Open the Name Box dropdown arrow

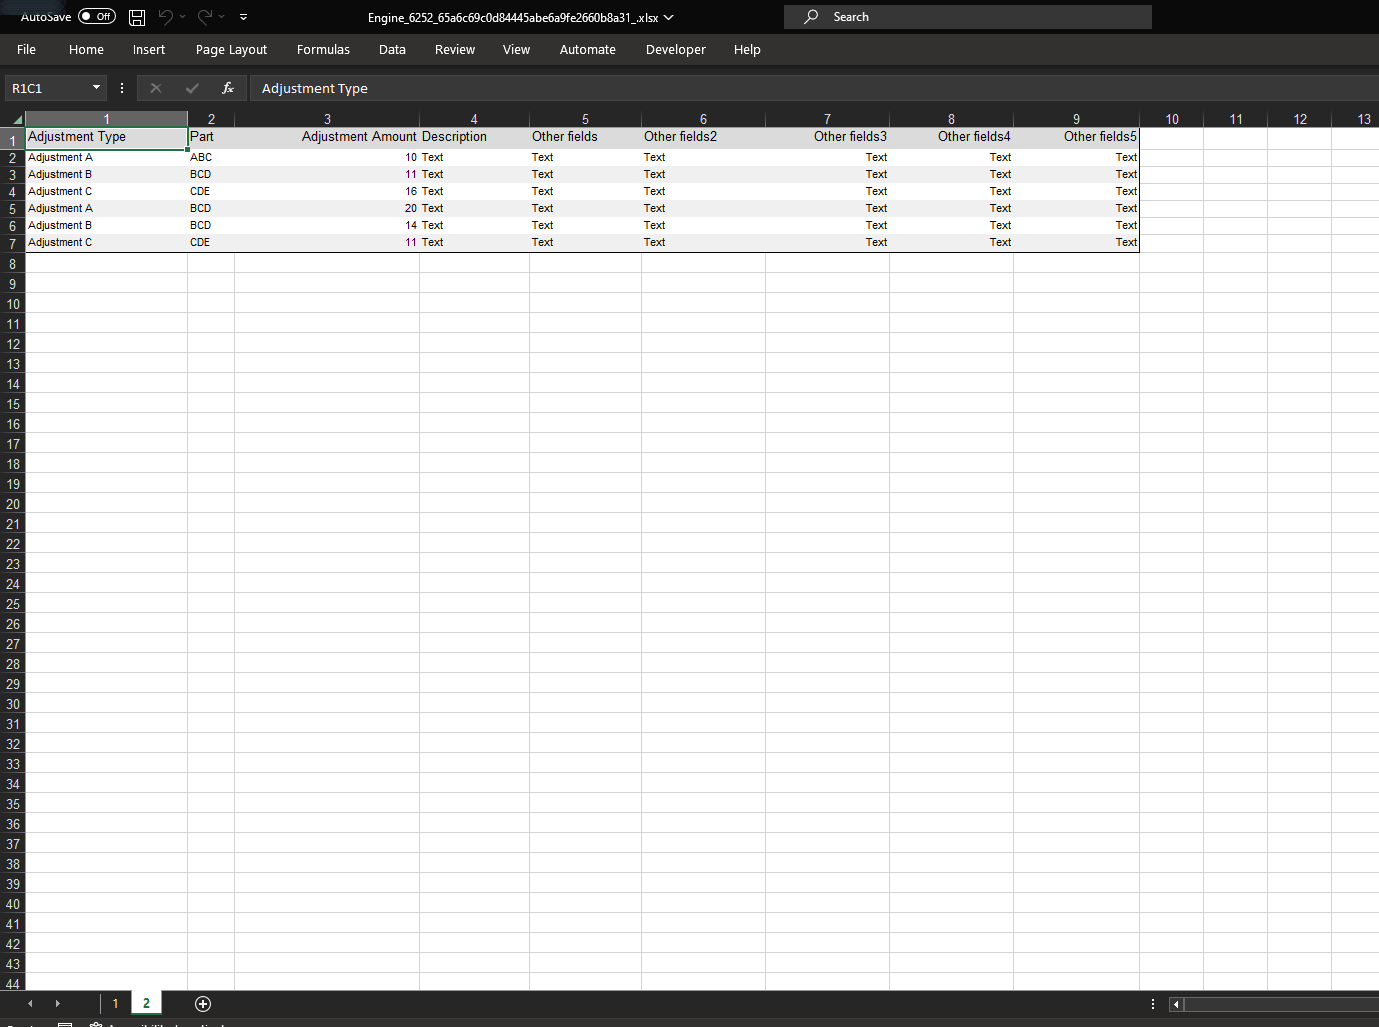click(96, 88)
